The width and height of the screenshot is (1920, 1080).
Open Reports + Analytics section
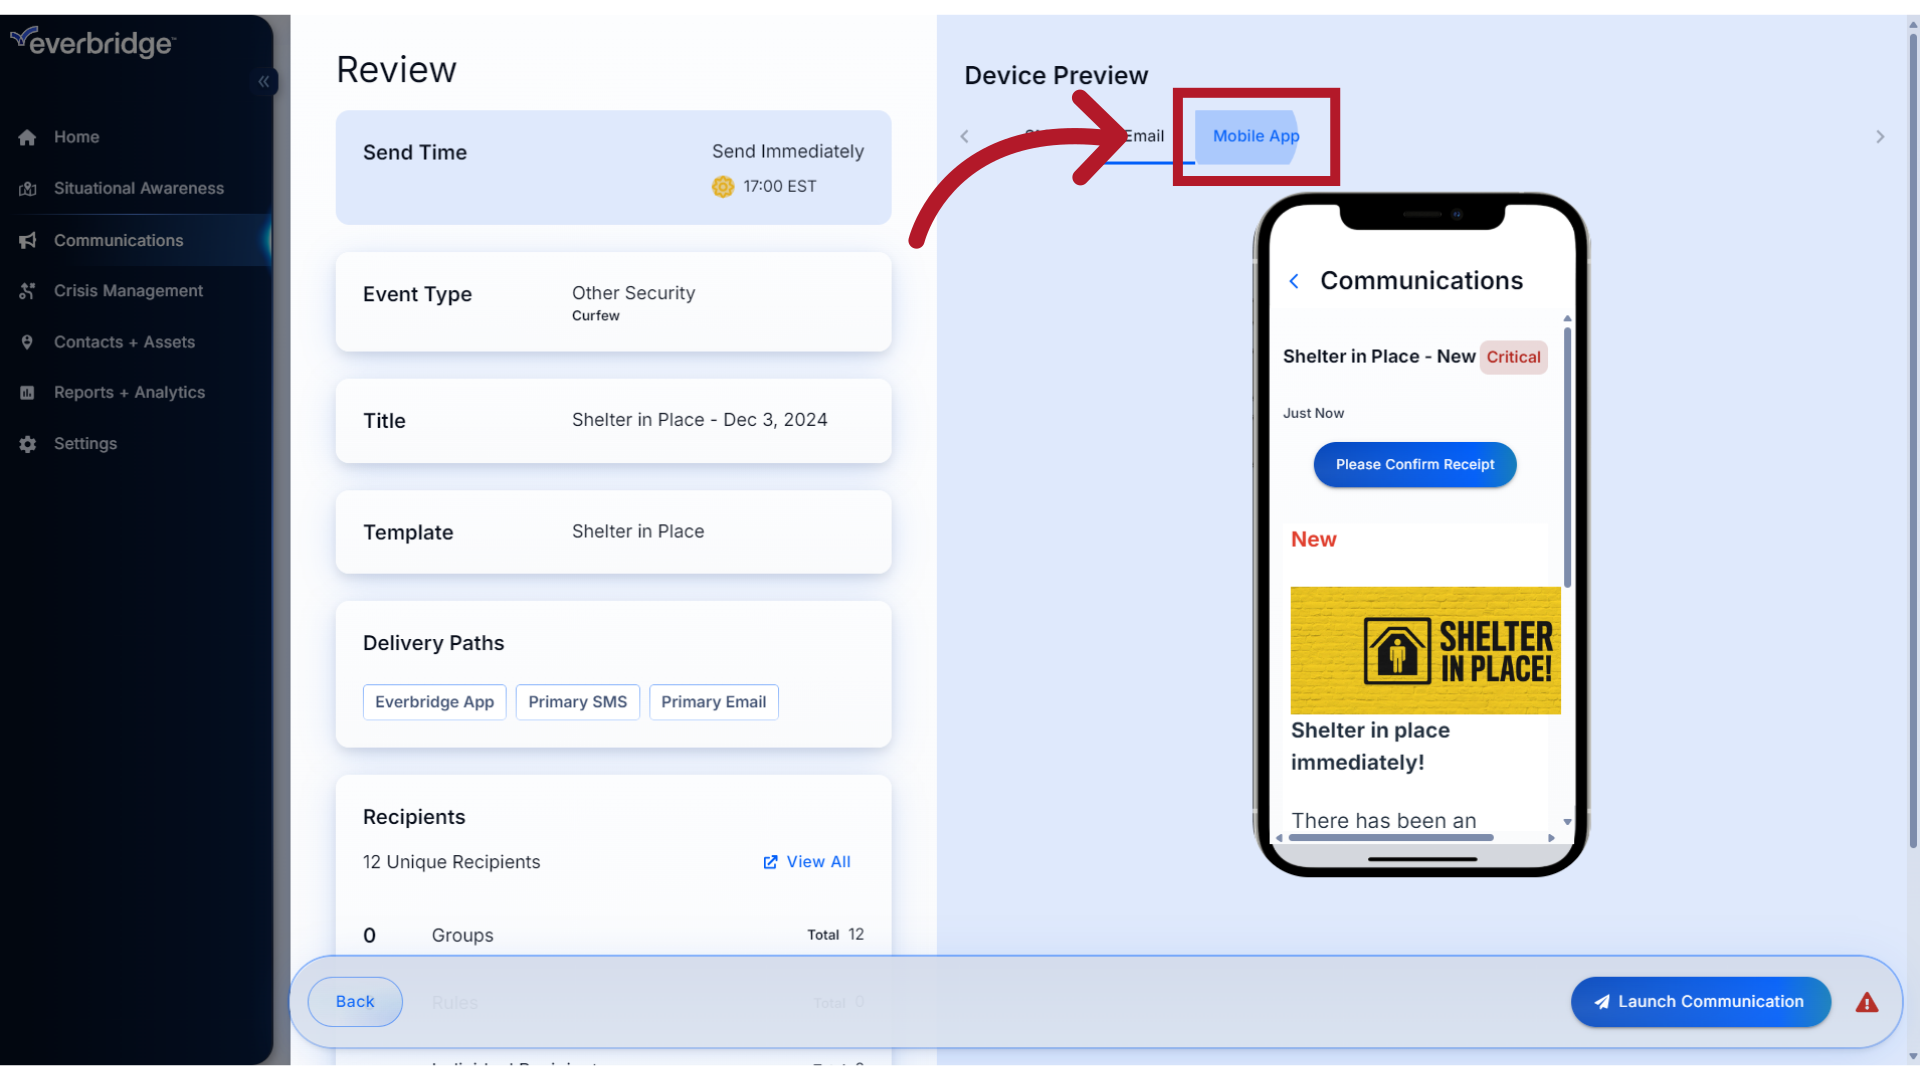point(128,392)
